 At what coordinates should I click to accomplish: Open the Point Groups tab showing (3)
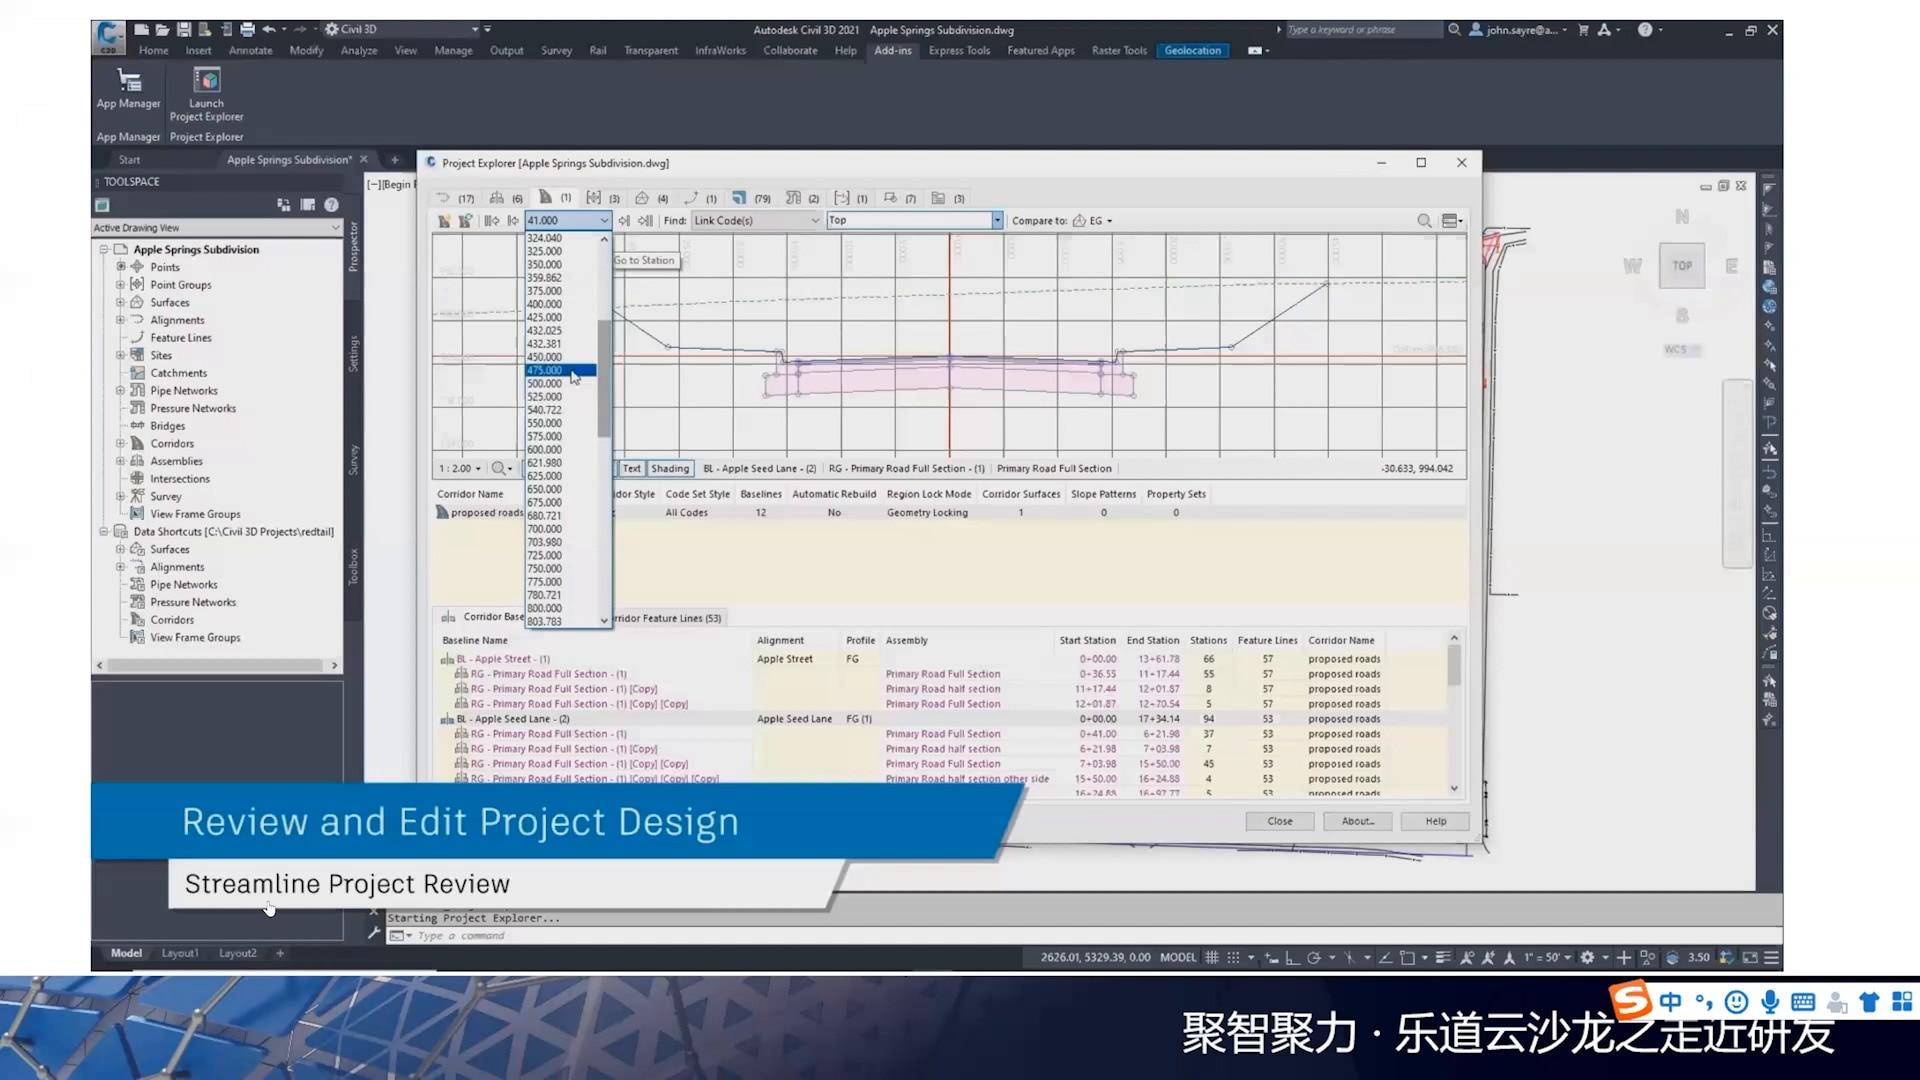(602, 198)
